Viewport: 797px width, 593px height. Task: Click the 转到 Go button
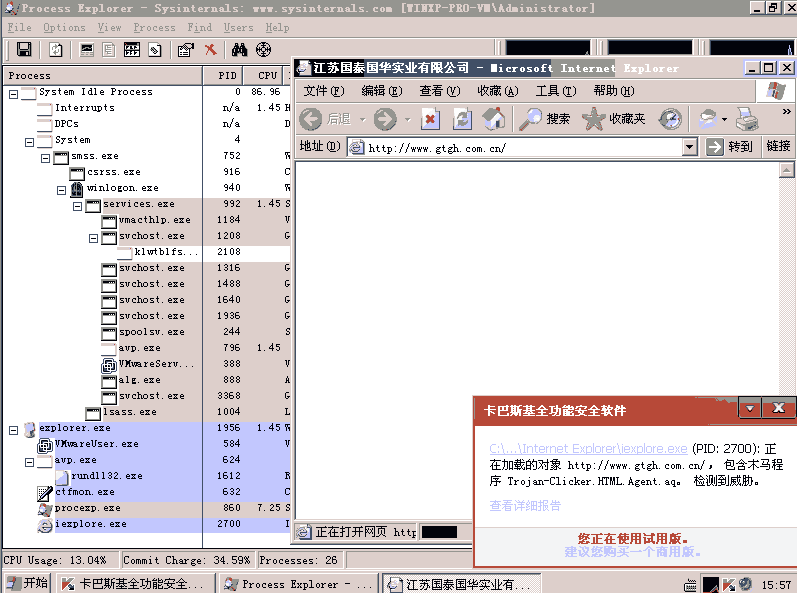pos(729,147)
